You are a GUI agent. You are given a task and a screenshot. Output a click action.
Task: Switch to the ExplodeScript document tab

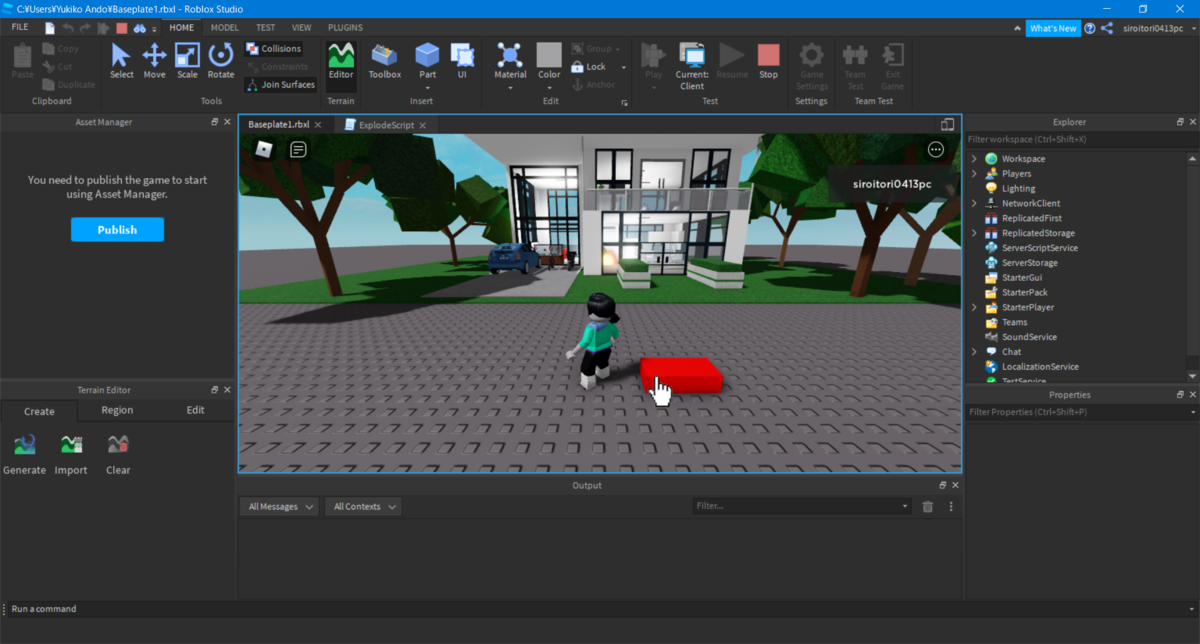[x=385, y=125]
